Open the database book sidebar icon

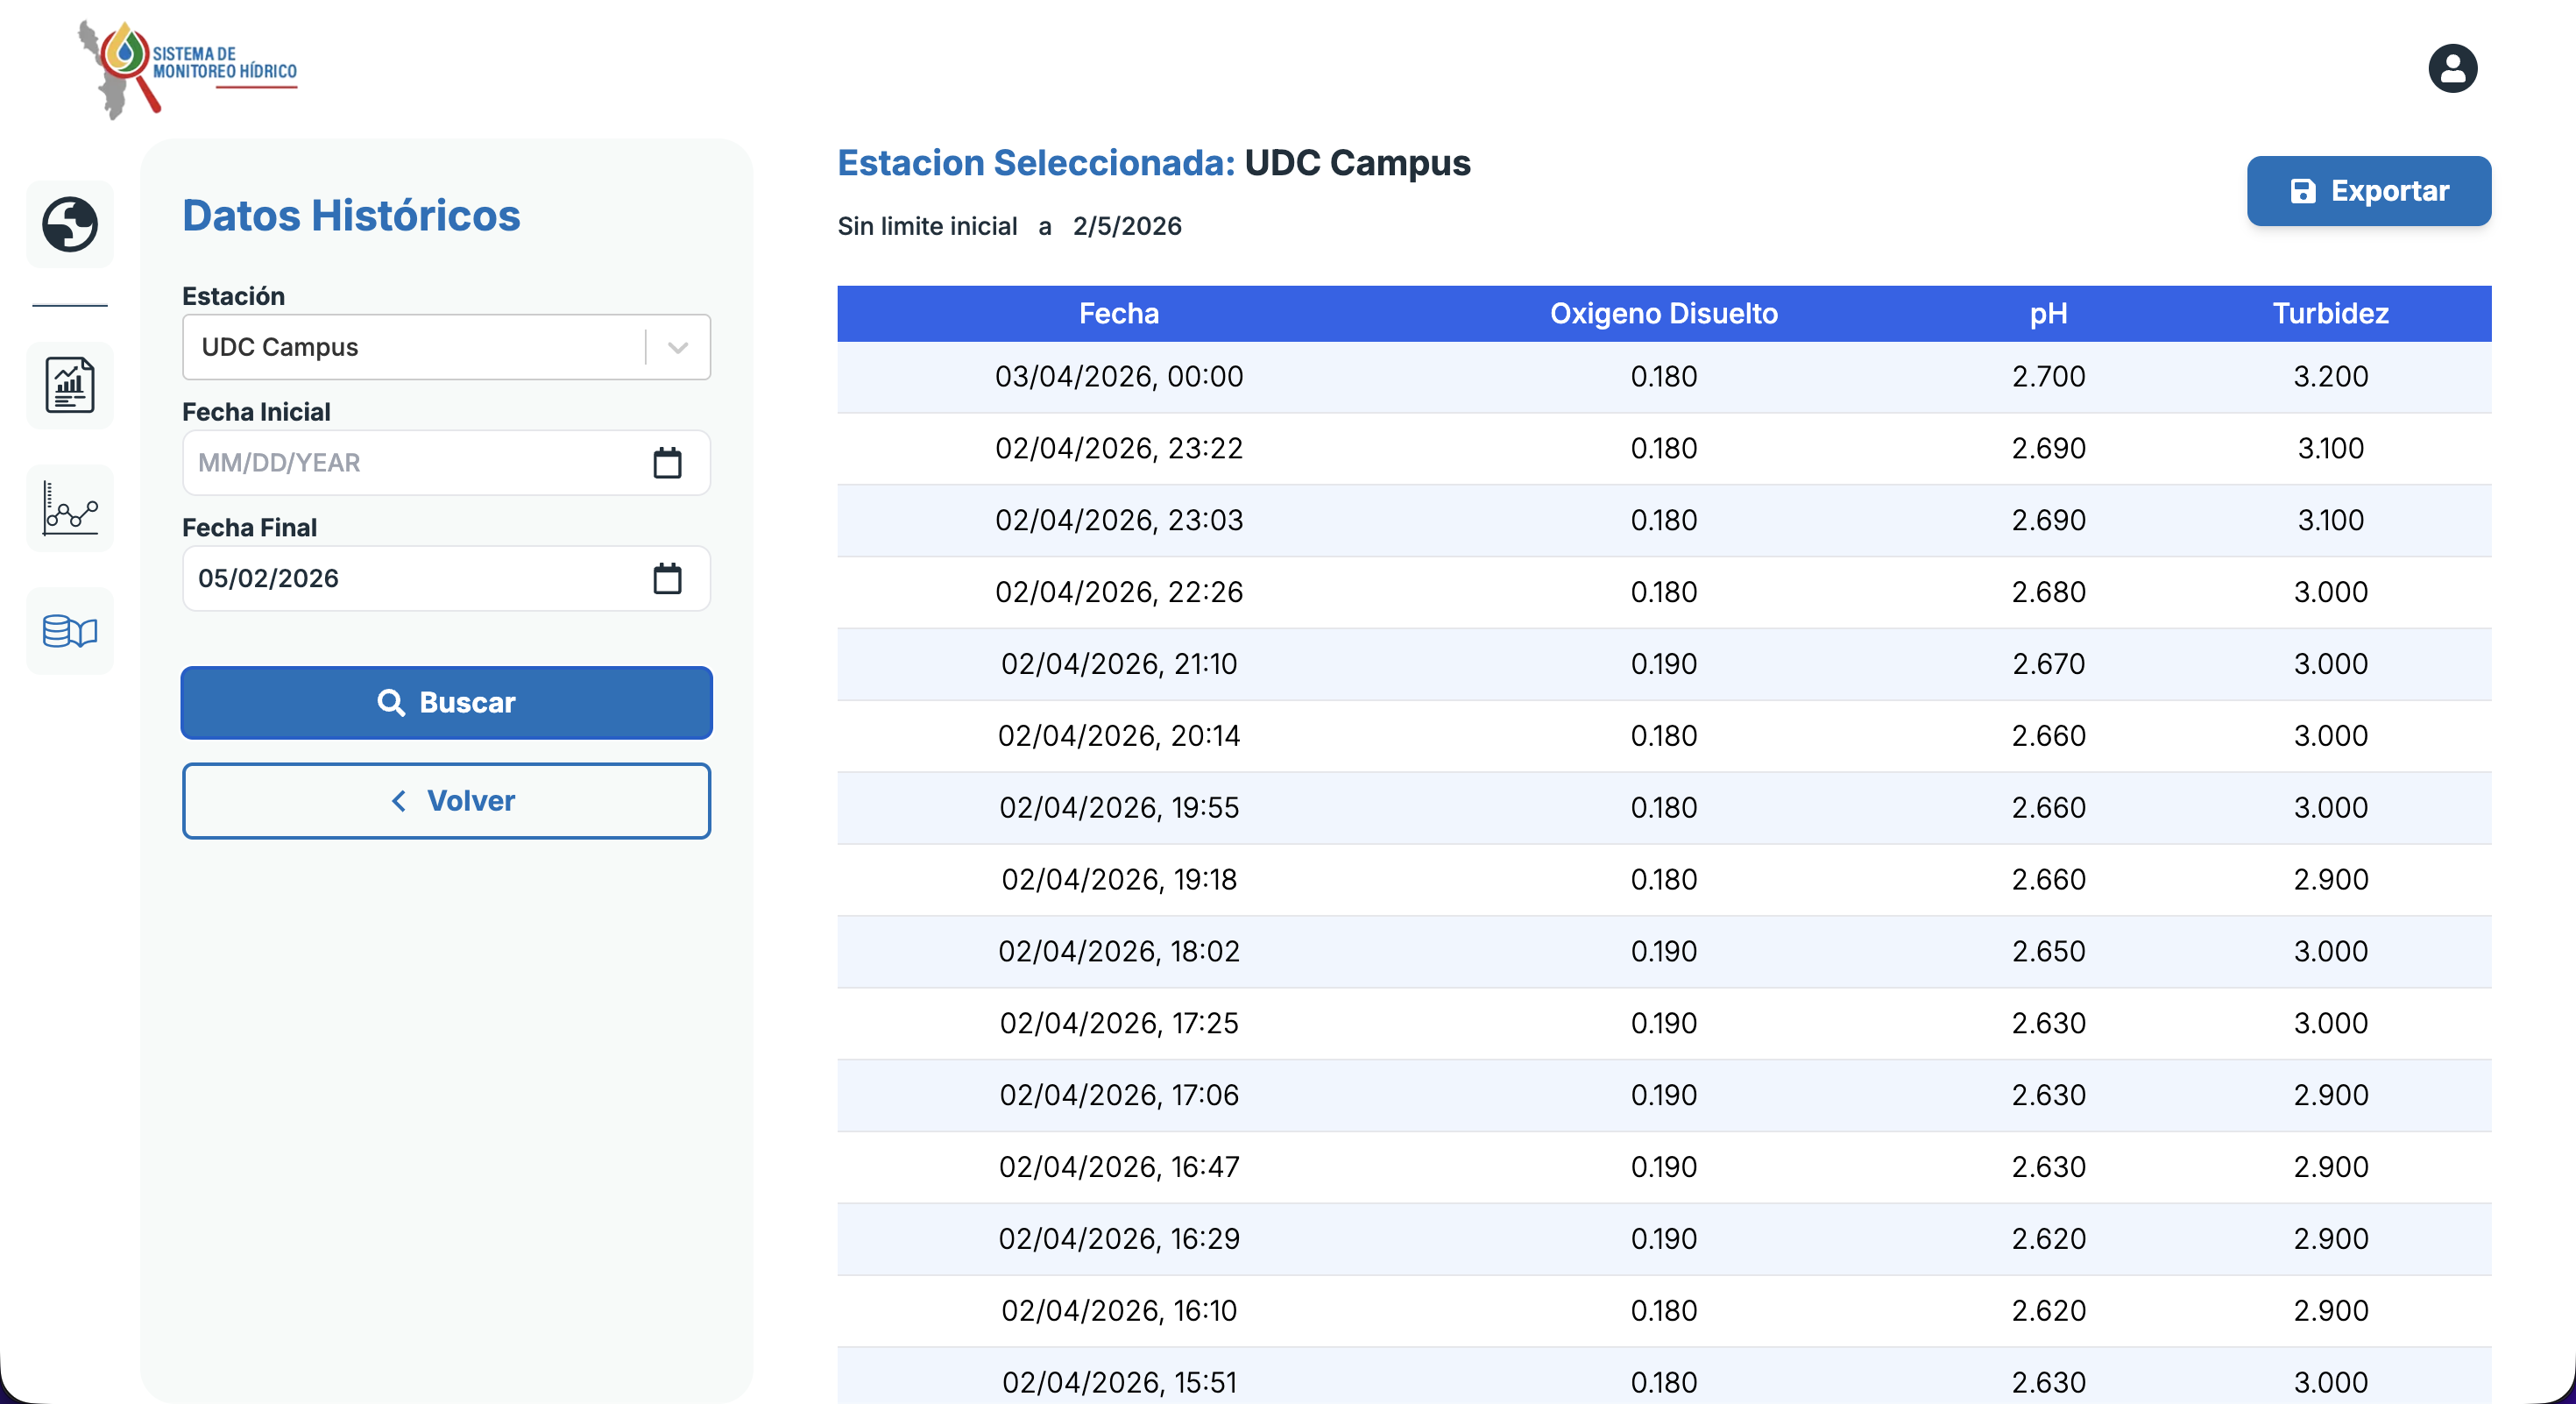tap(70, 631)
